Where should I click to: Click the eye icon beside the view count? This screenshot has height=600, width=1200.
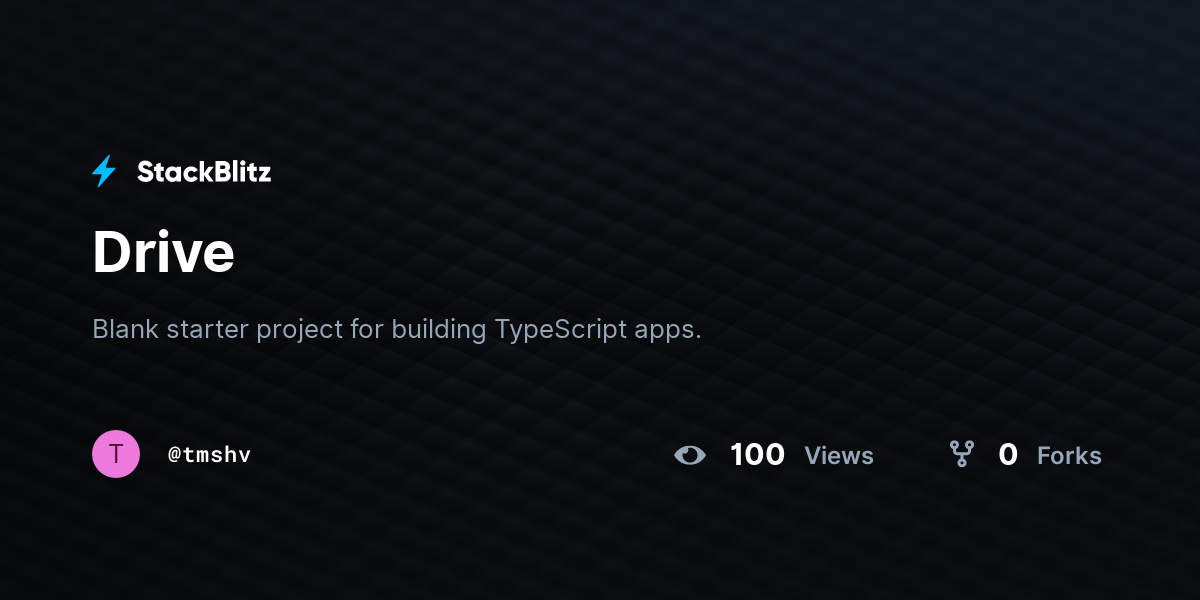click(690, 456)
